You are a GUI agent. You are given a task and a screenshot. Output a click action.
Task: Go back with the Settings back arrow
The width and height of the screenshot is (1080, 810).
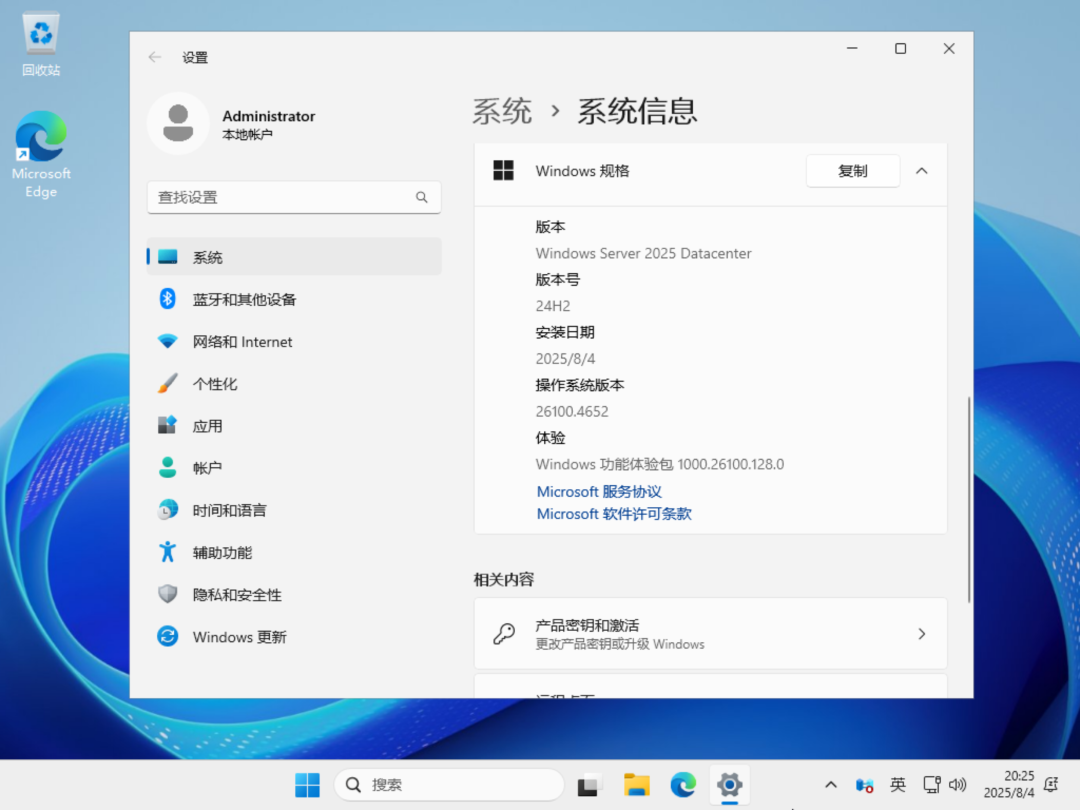click(x=154, y=57)
